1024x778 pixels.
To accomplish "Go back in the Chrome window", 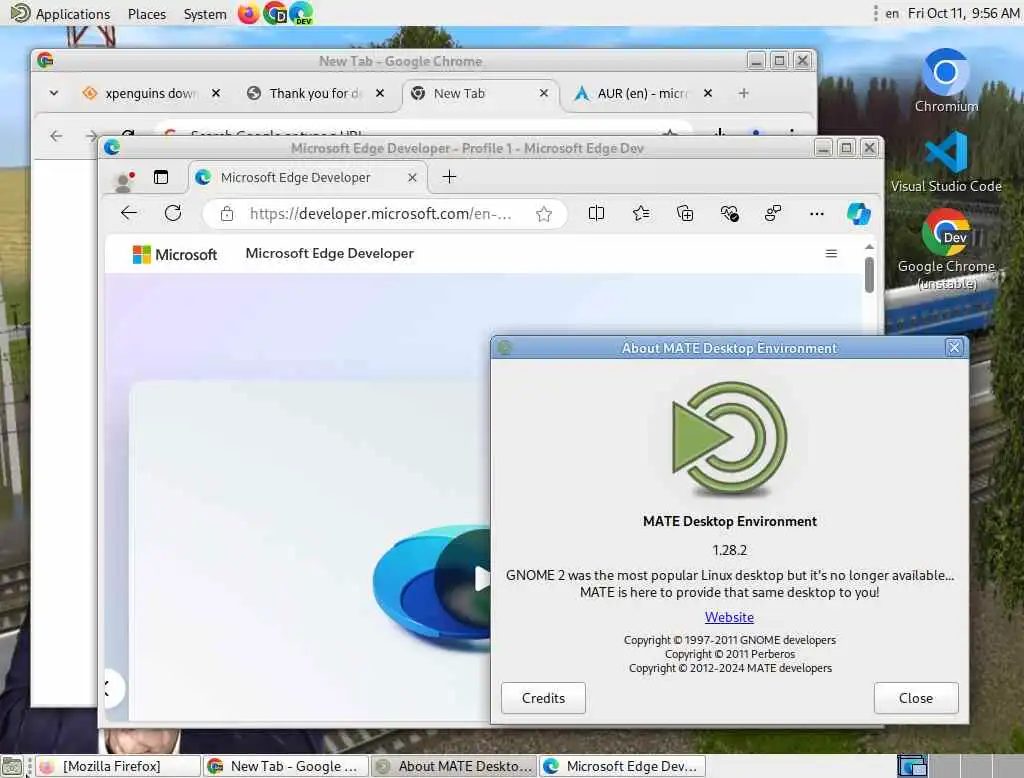I will tap(56, 135).
